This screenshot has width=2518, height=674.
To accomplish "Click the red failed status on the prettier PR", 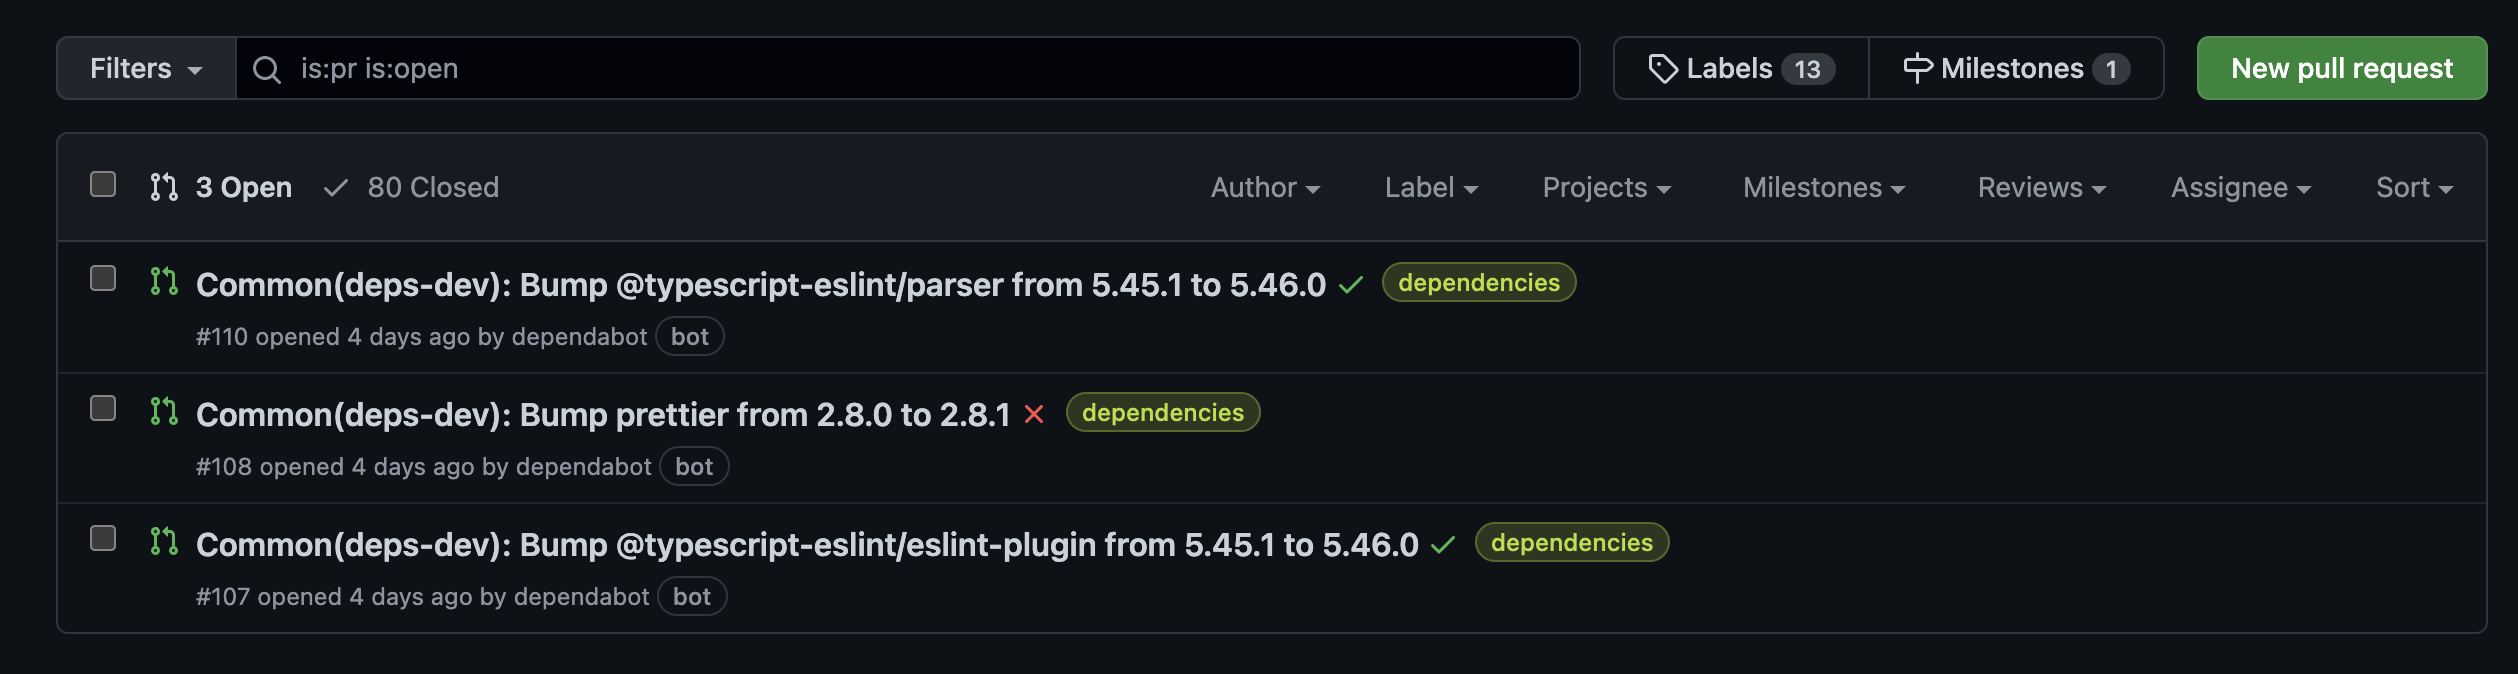I will click(1034, 415).
